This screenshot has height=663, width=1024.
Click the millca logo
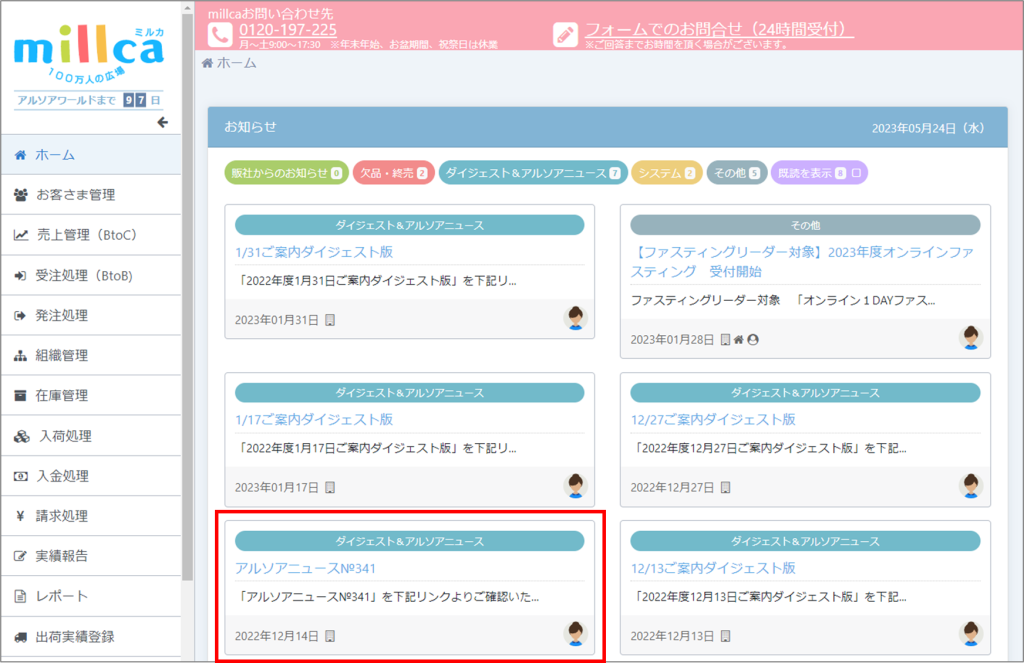(x=89, y=50)
